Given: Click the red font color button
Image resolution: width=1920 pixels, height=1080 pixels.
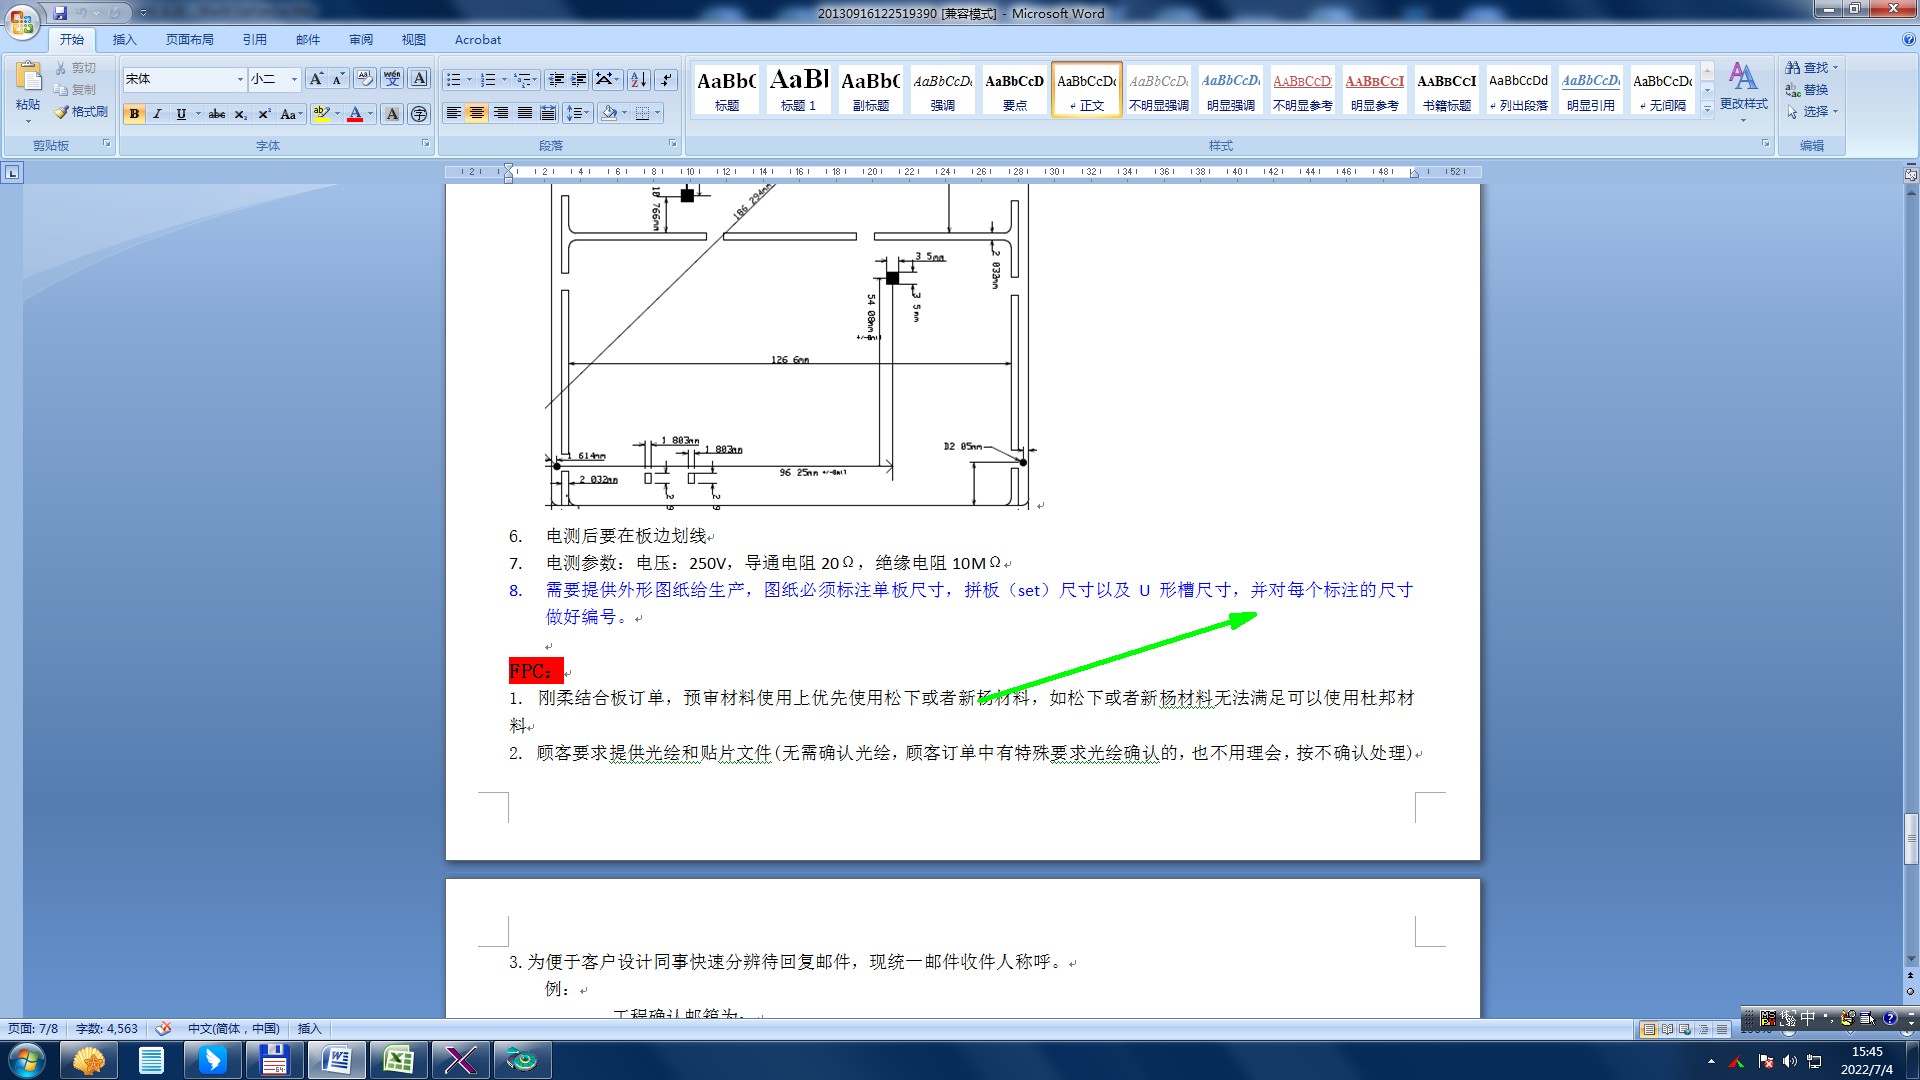Looking at the screenshot, I should click(x=354, y=114).
